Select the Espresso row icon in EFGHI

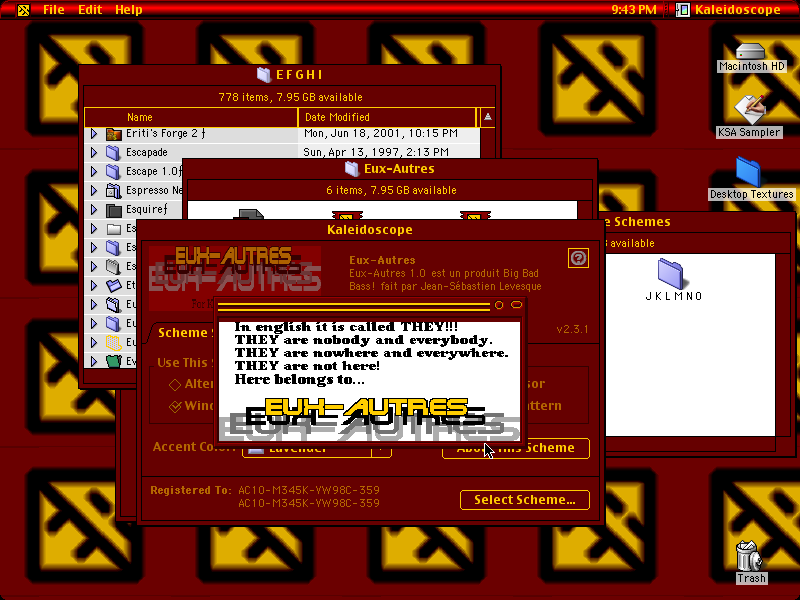coord(113,190)
